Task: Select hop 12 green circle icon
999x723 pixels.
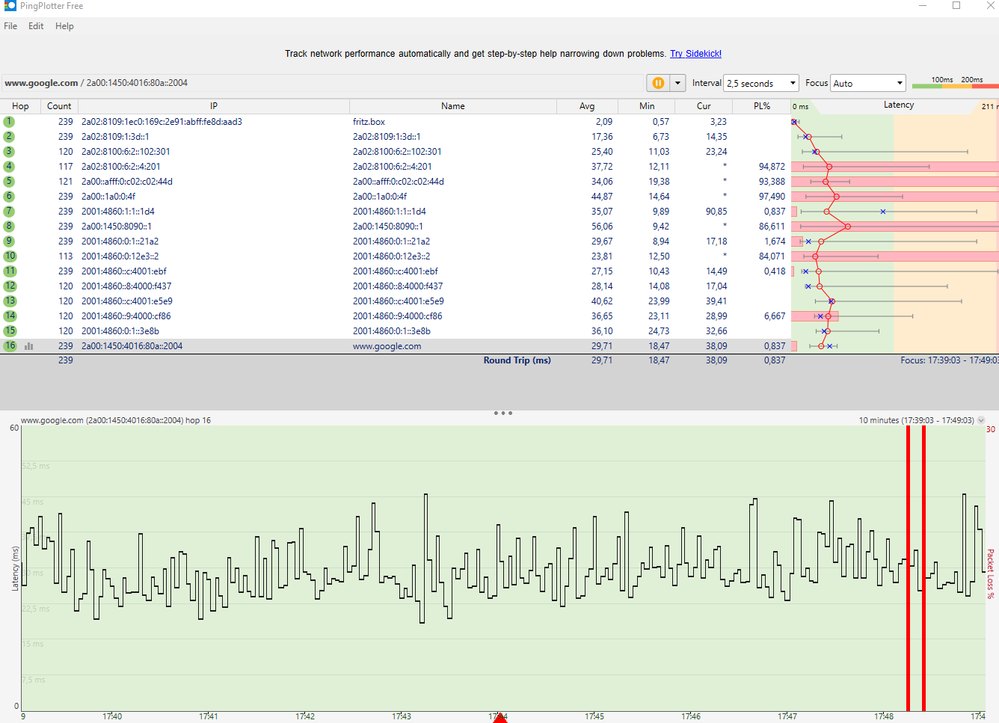Action: (10, 286)
